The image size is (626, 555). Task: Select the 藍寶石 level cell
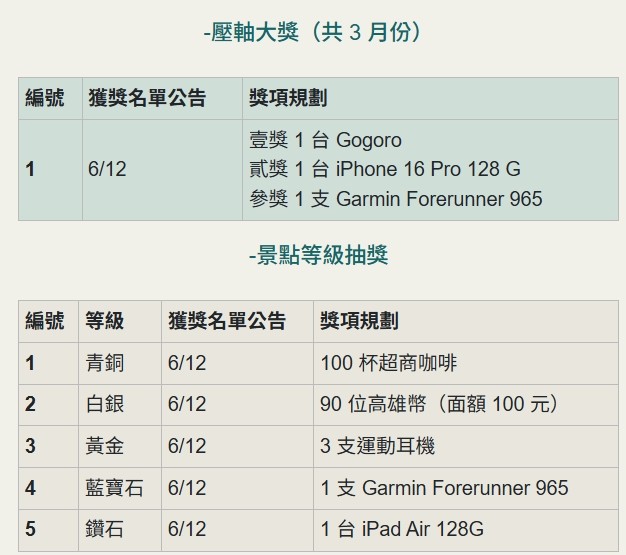pos(115,488)
